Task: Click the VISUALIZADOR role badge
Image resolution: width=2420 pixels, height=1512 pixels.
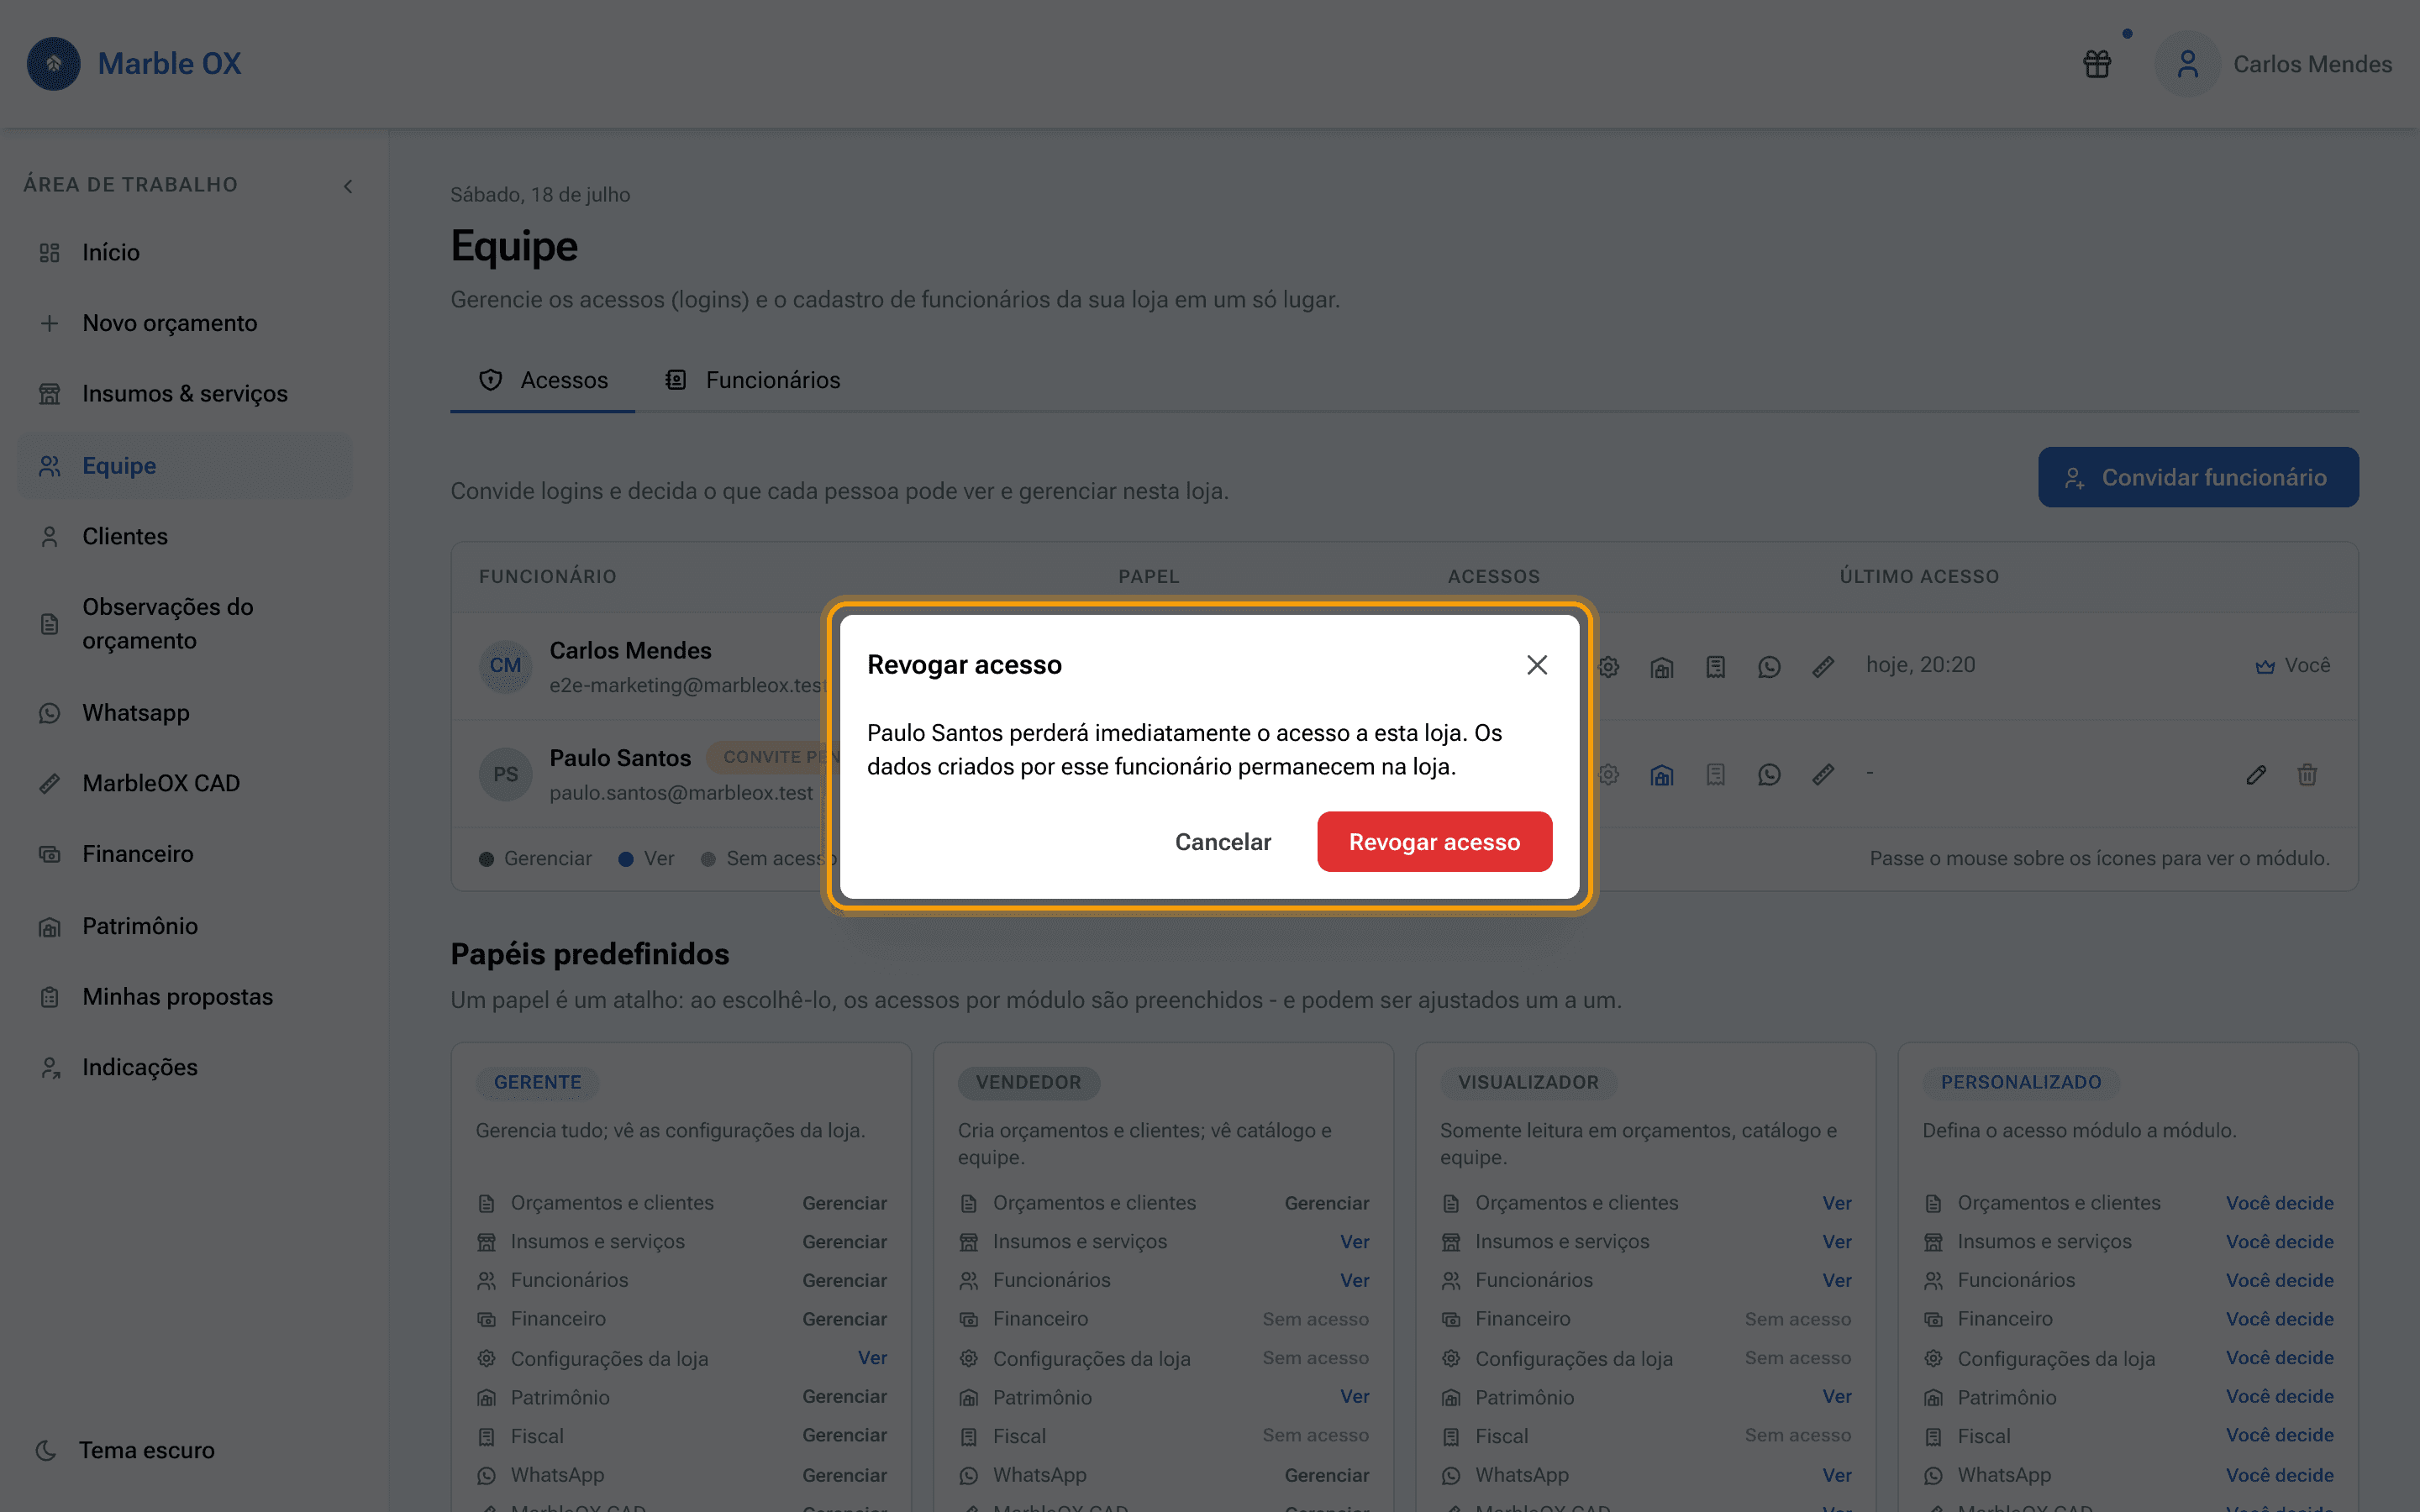Action: point(1528,1082)
